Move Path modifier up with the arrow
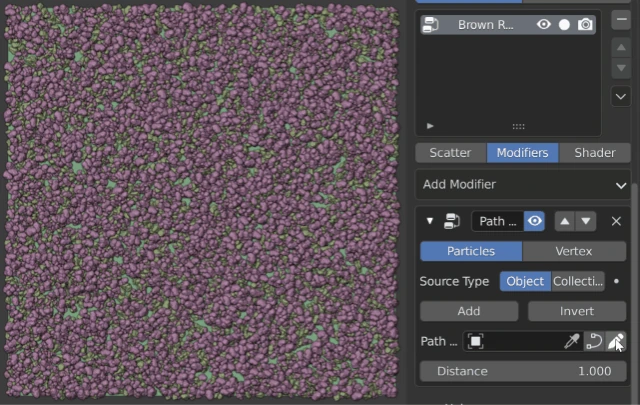The image size is (640, 405). 565,221
